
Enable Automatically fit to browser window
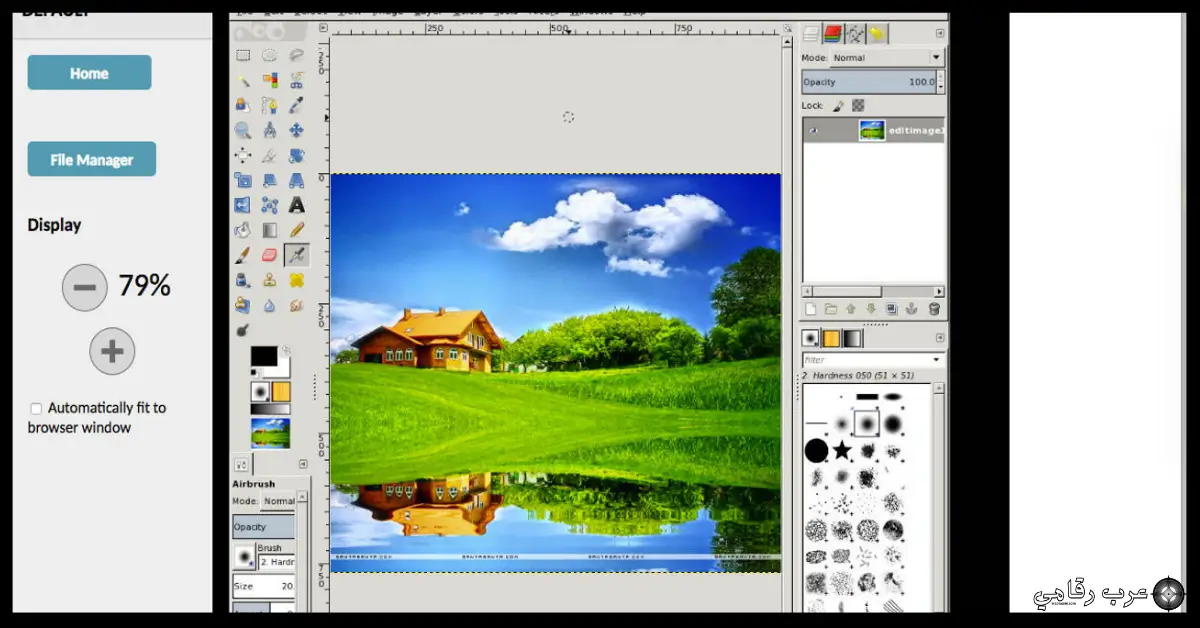(x=36, y=408)
